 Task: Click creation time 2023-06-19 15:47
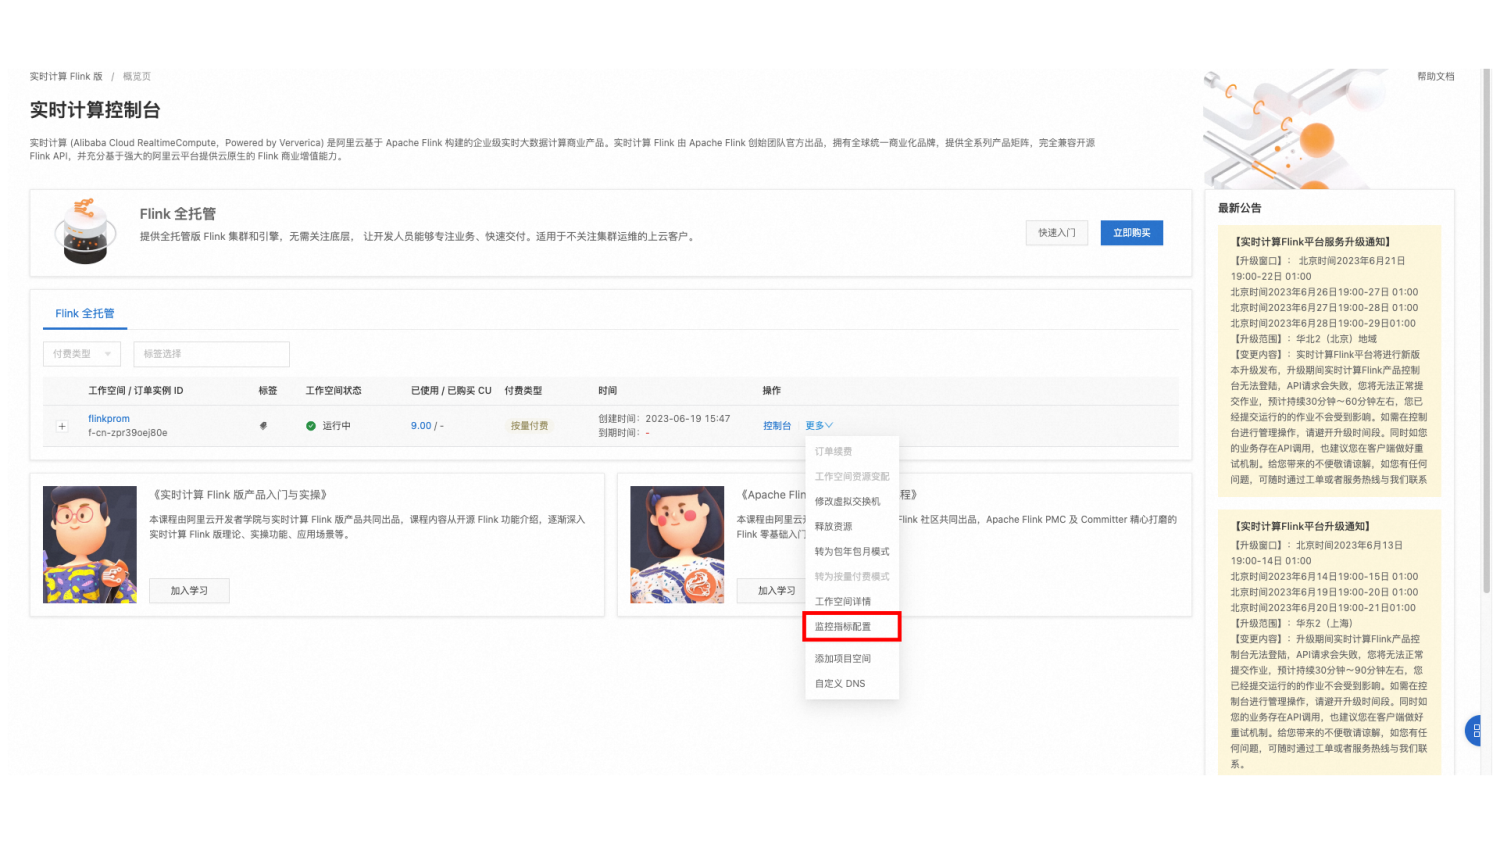688,419
